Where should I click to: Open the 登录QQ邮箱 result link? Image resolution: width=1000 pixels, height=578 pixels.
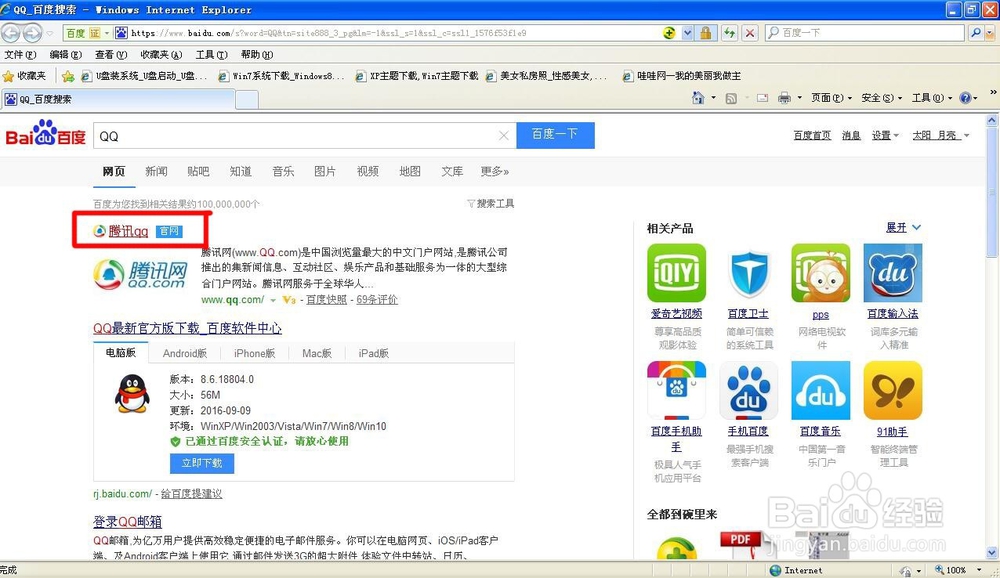click(128, 521)
